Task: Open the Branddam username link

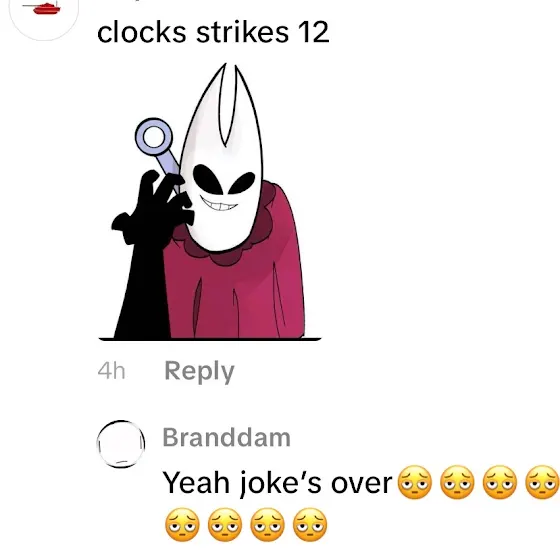Action: 226,438
